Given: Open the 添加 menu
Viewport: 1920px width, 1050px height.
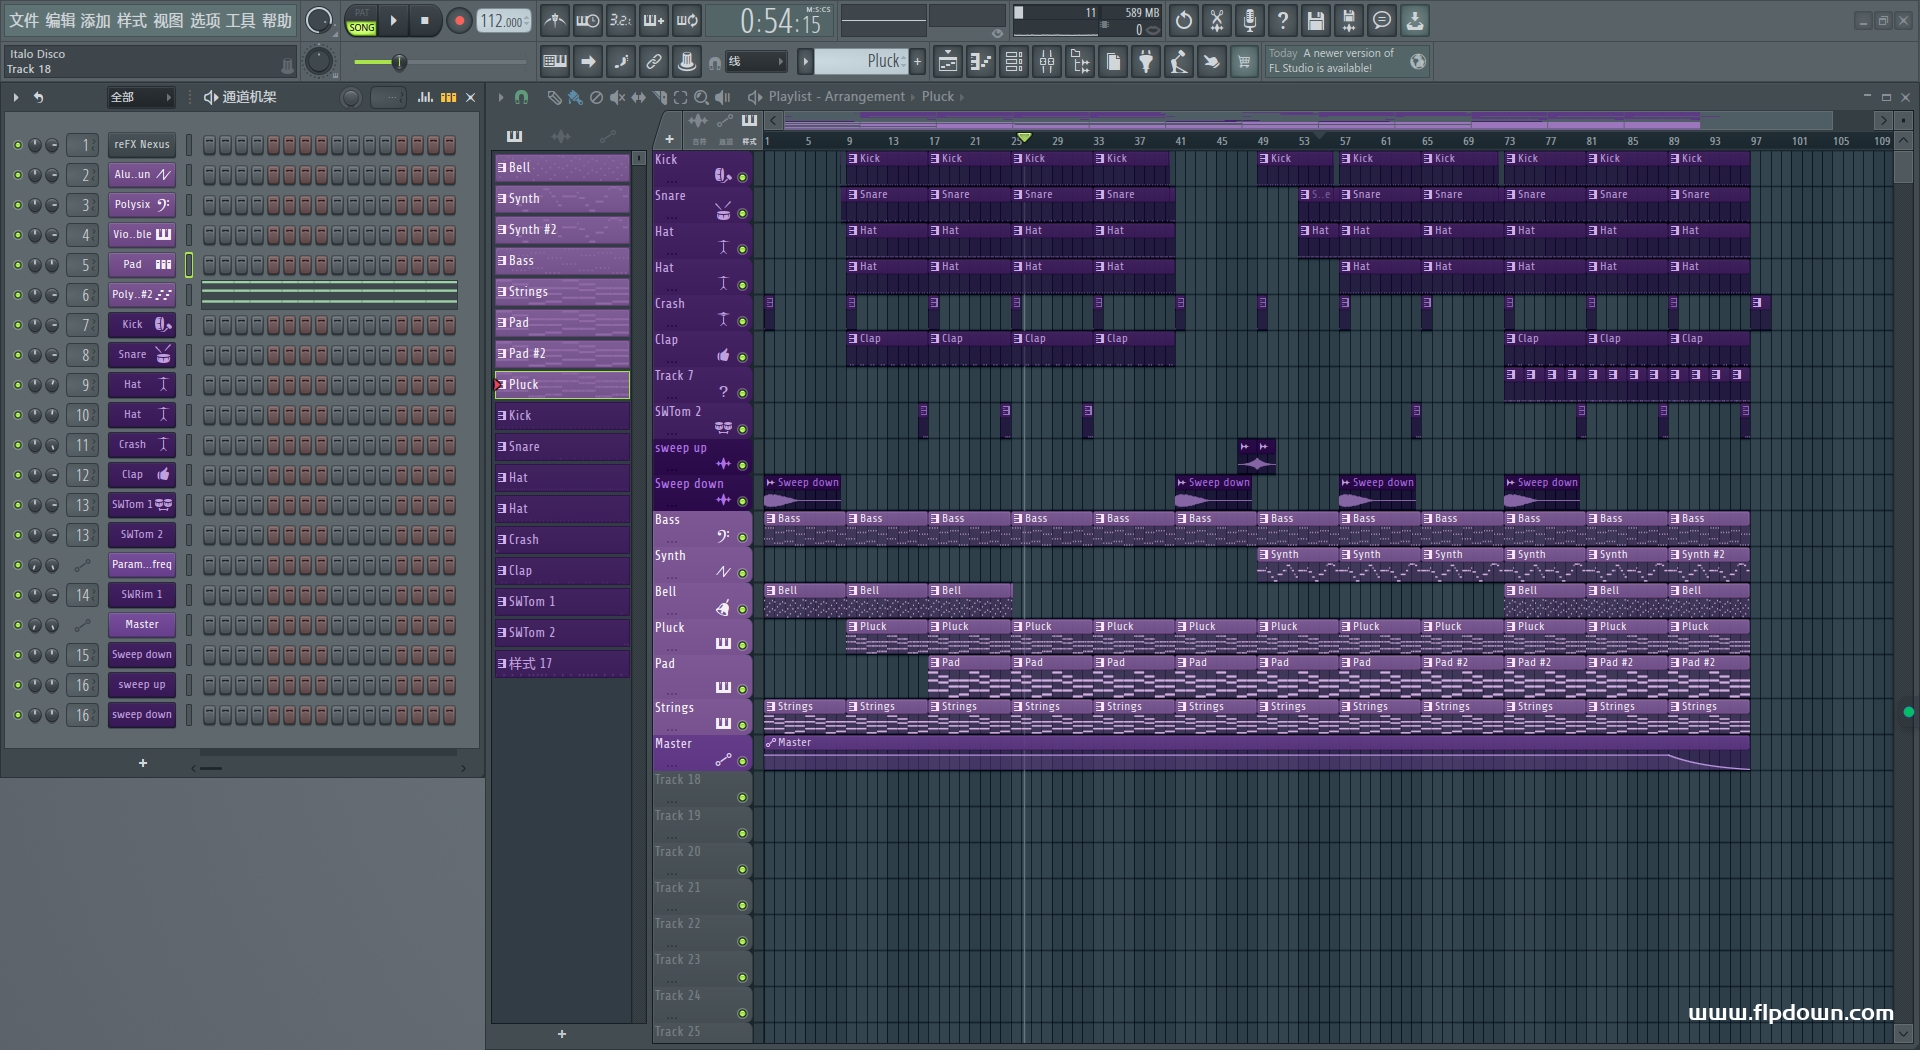Looking at the screenshot, I should [96, 20].
